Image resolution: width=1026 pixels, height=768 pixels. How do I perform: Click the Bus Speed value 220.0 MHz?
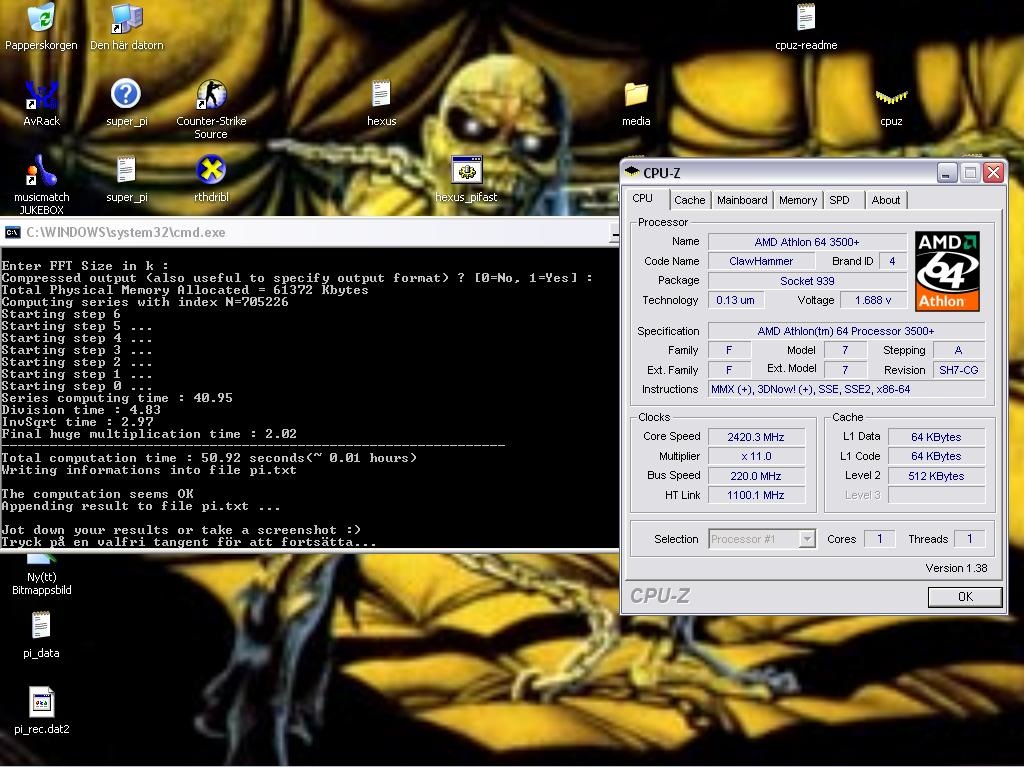point(756,476)
